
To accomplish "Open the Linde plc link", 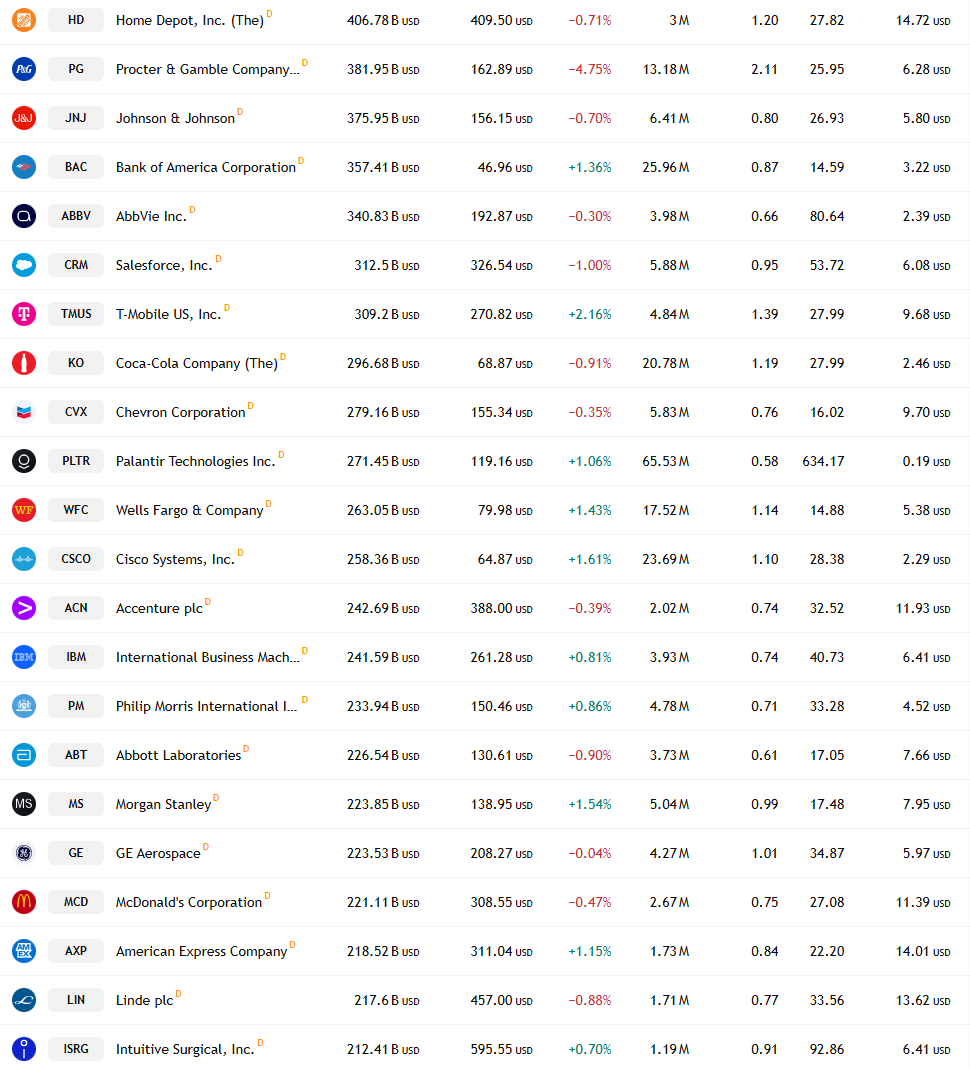I will click(x=145, y=1001).
